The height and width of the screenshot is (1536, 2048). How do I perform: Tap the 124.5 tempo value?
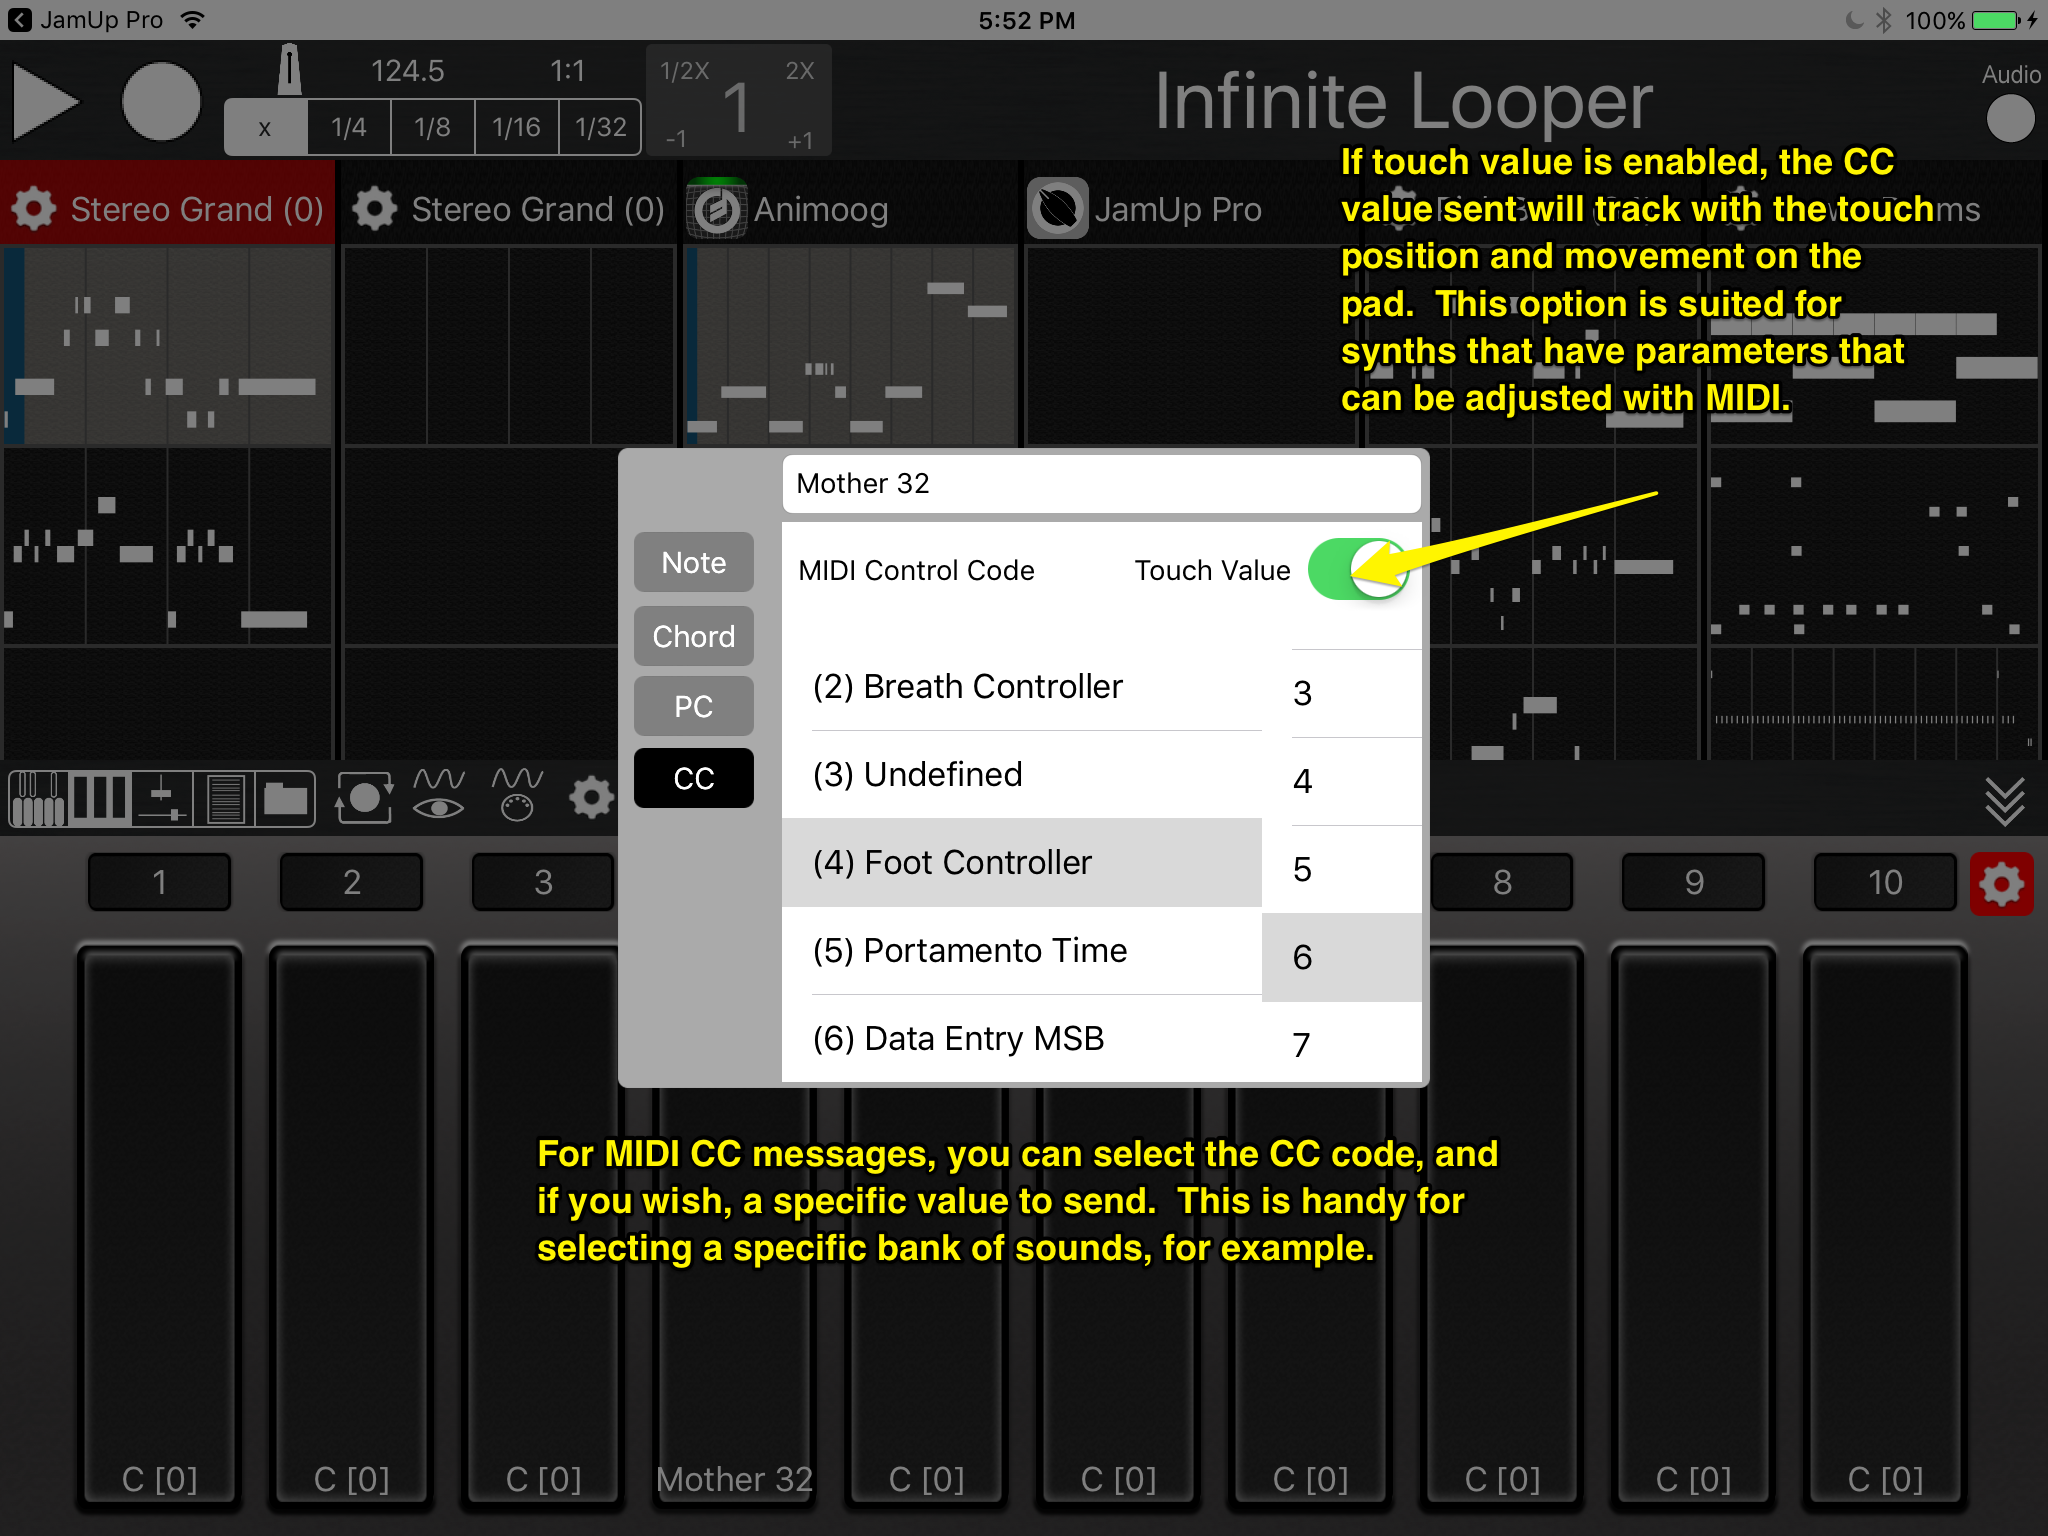tap(407, 71)
